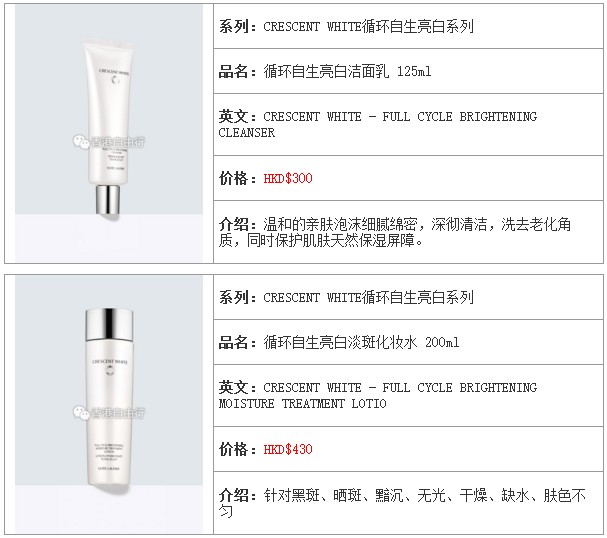Screen dimensions: 607x538
Task: Click crescent logo on lotion bottle
Action: tap(110, 370)
